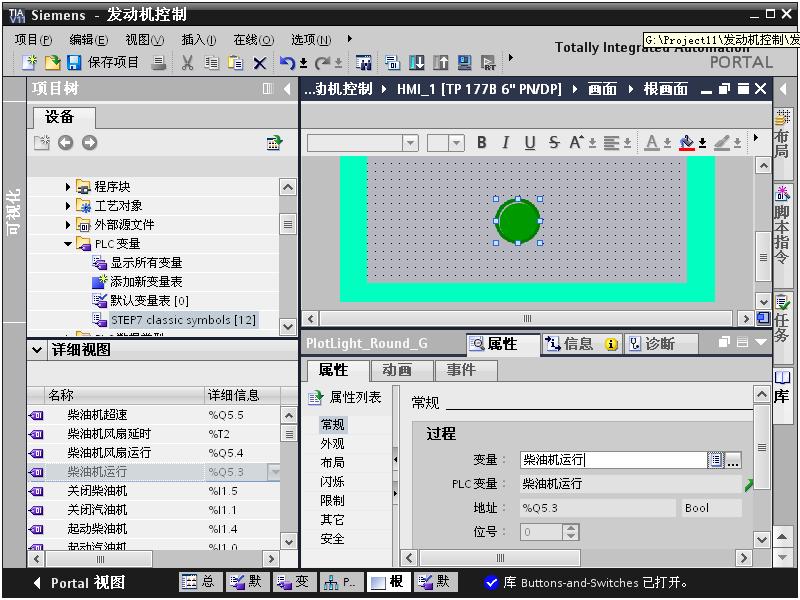The height and width of the screenshot is (600, 800).
Task: Click the variable list picker icon in 变量 field
Action: tap(716, 460)
